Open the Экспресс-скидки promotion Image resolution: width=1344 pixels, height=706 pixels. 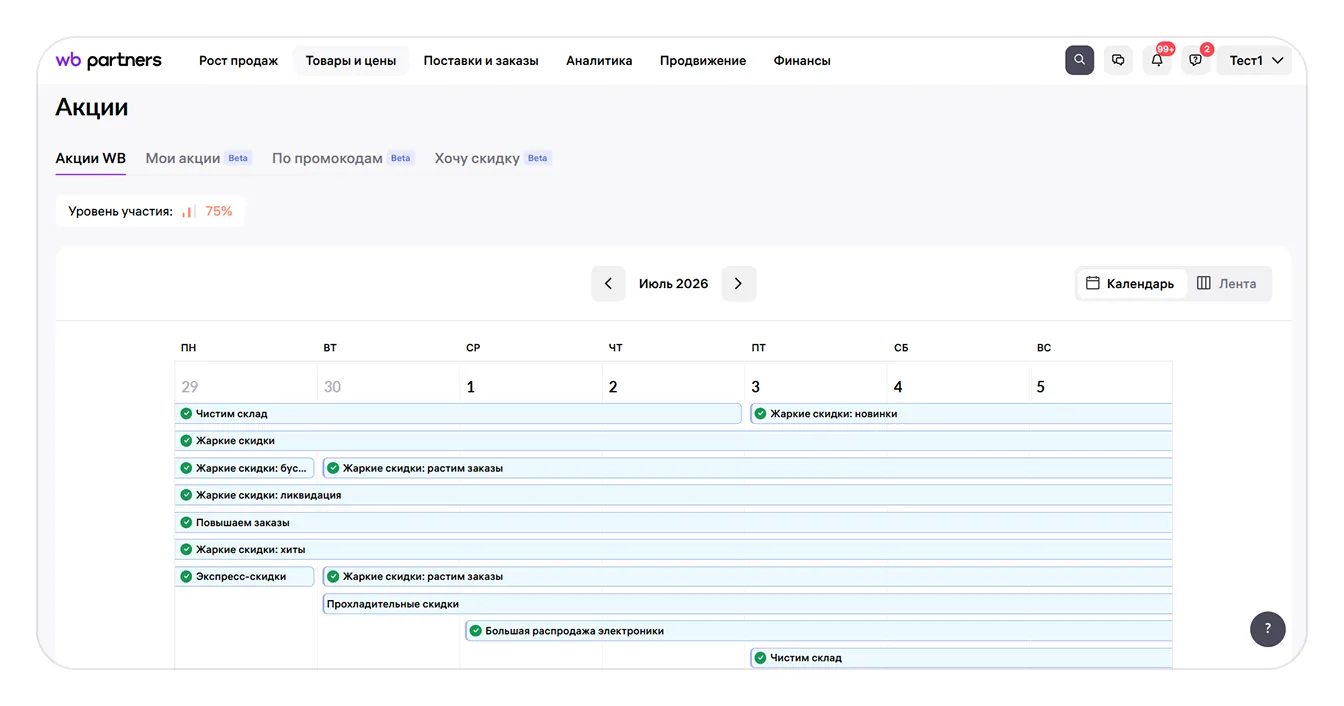245,576
